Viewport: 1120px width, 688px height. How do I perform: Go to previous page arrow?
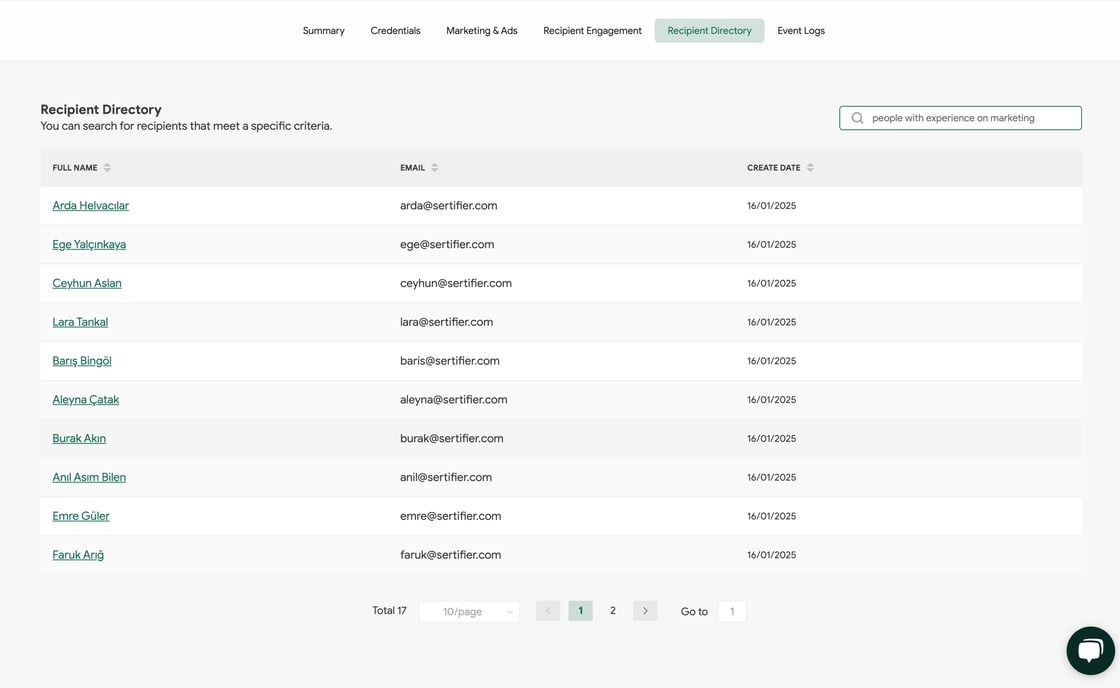548,611
